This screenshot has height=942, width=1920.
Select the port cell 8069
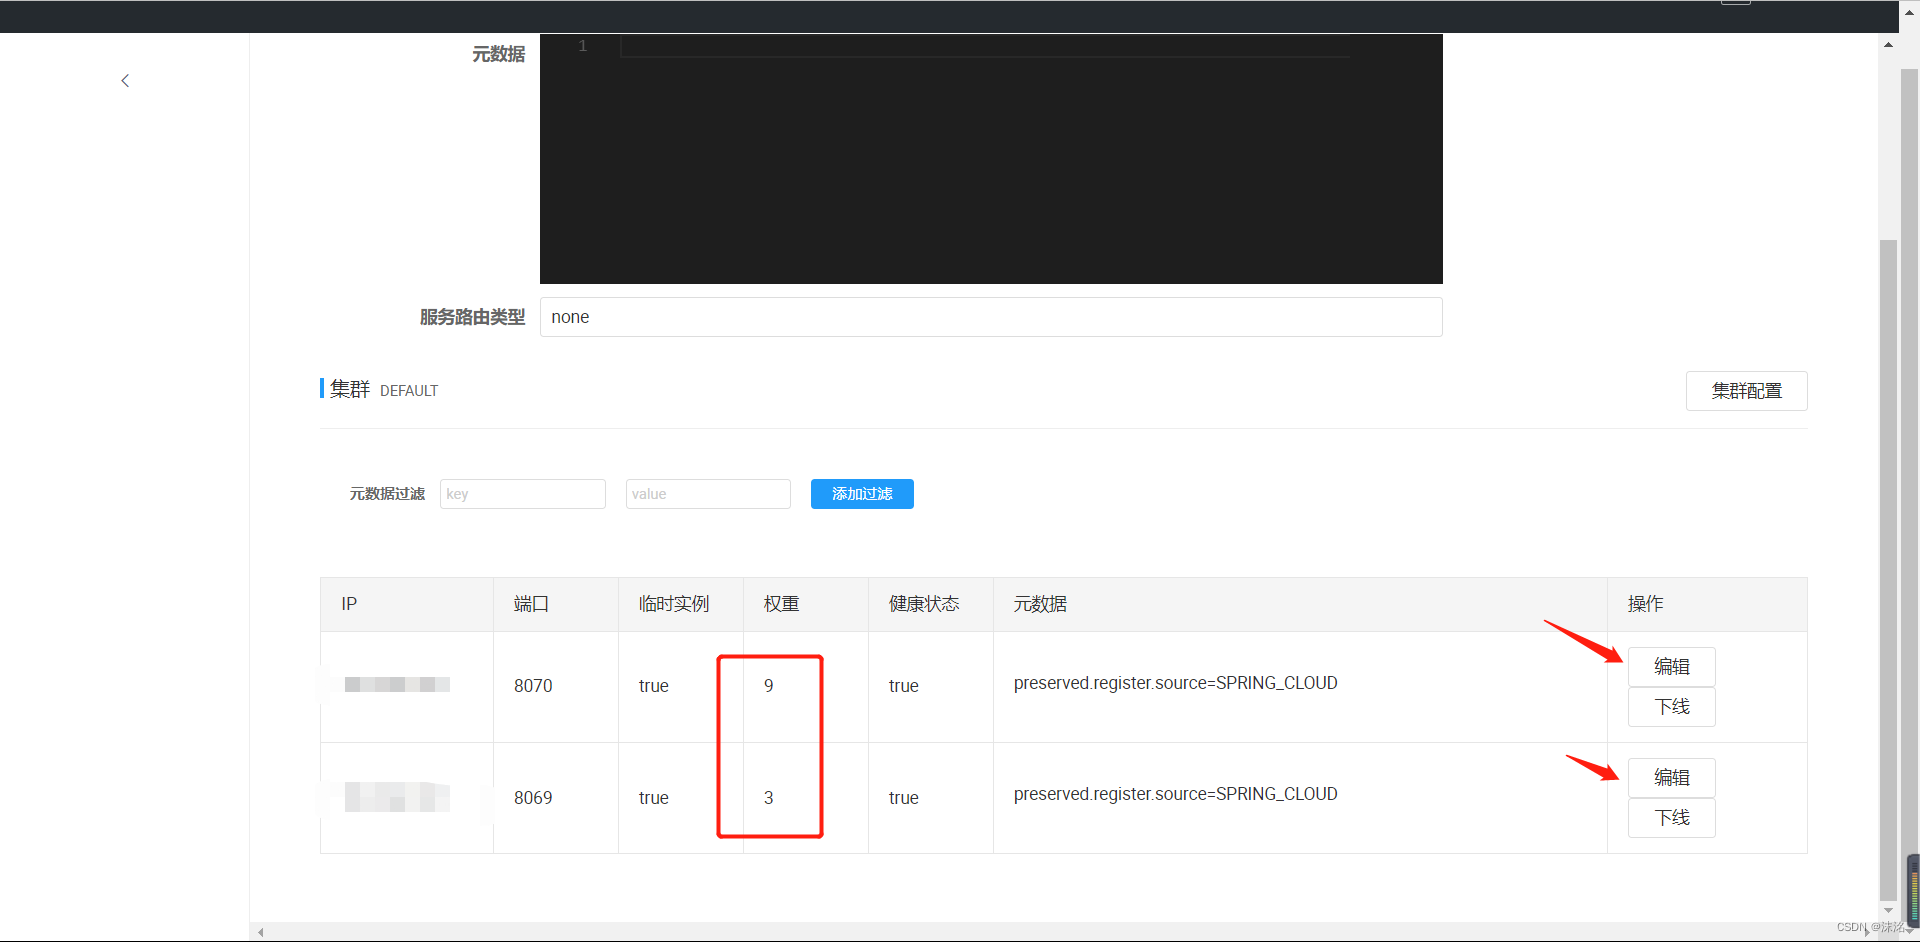point(533,798)
